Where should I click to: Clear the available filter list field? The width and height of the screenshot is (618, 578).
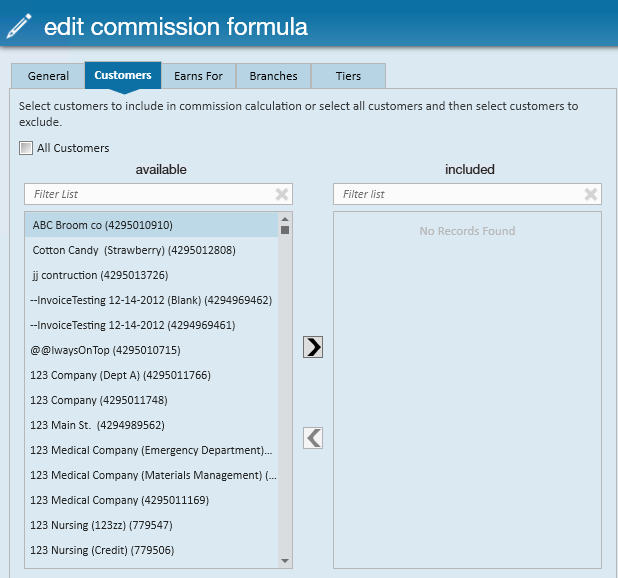click(x=282, y=194)
